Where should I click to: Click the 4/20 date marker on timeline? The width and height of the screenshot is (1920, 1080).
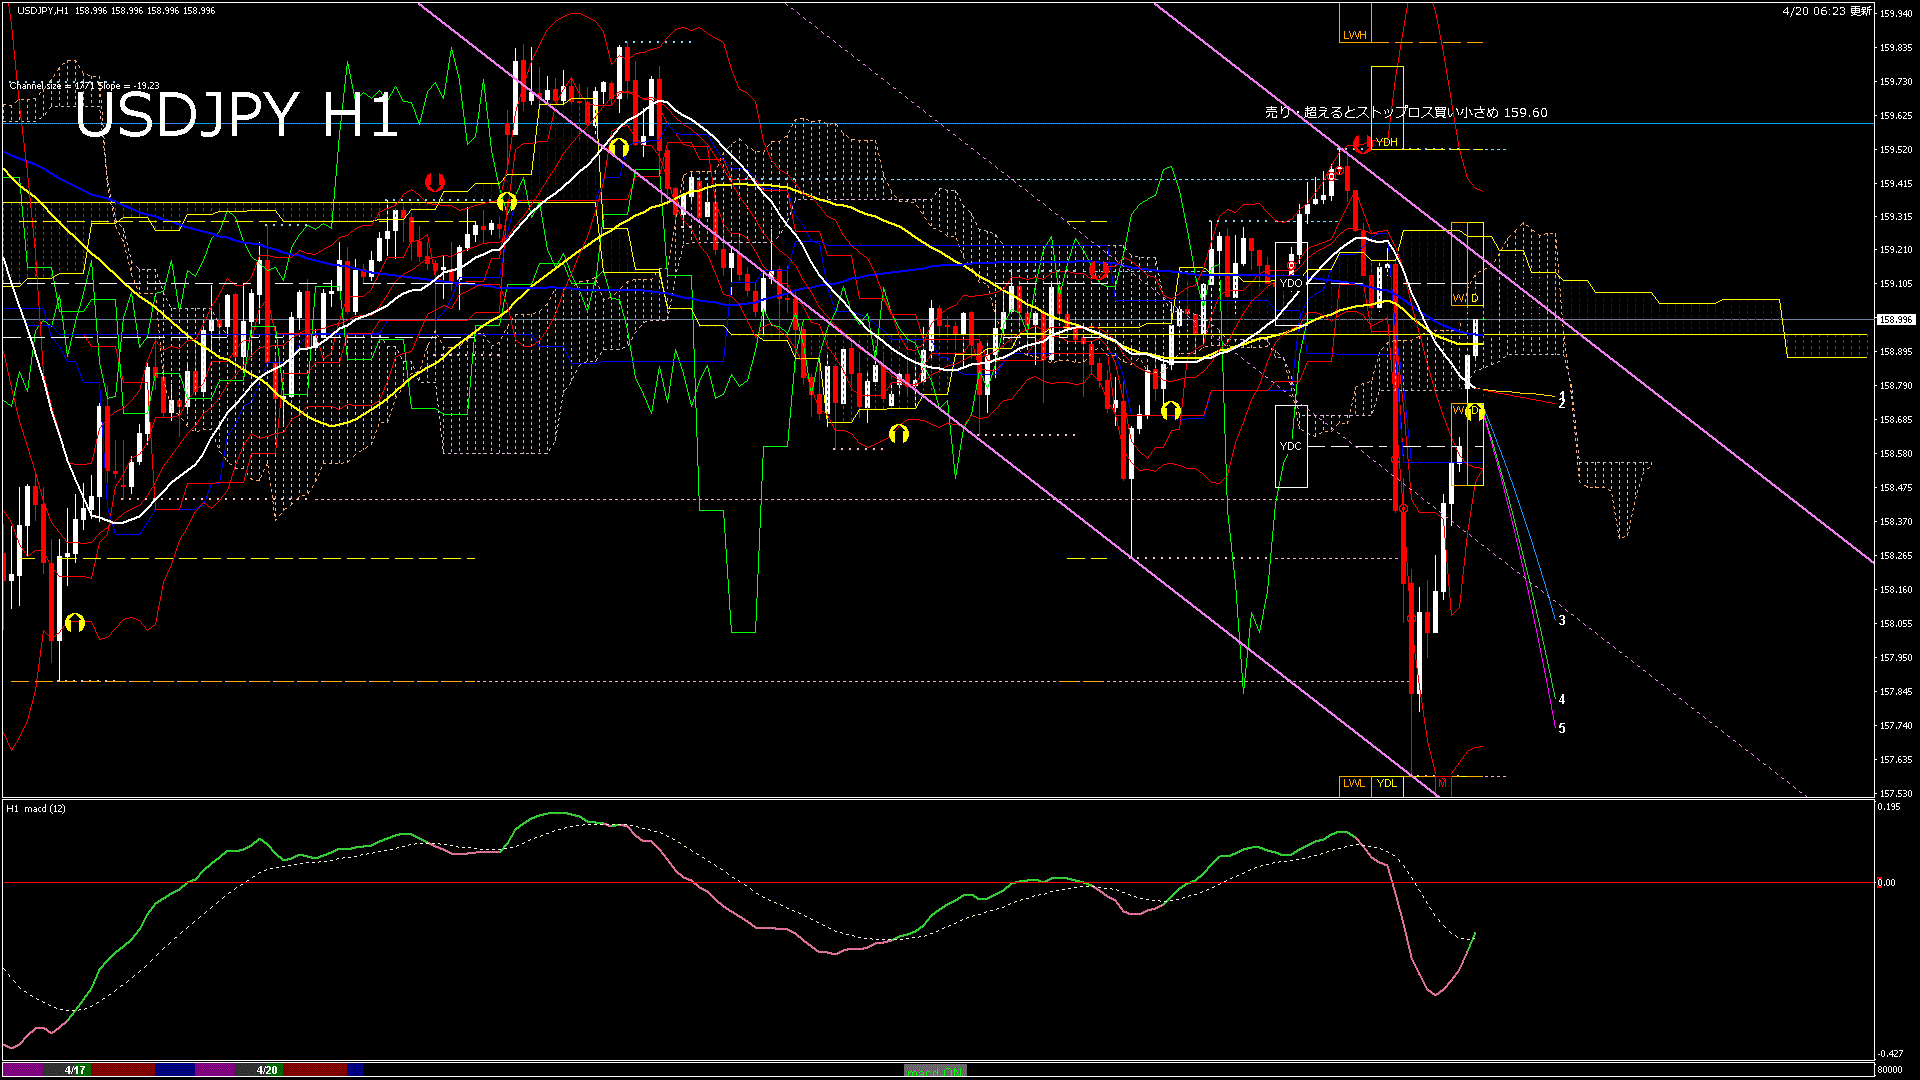[x=267, y=1070]
